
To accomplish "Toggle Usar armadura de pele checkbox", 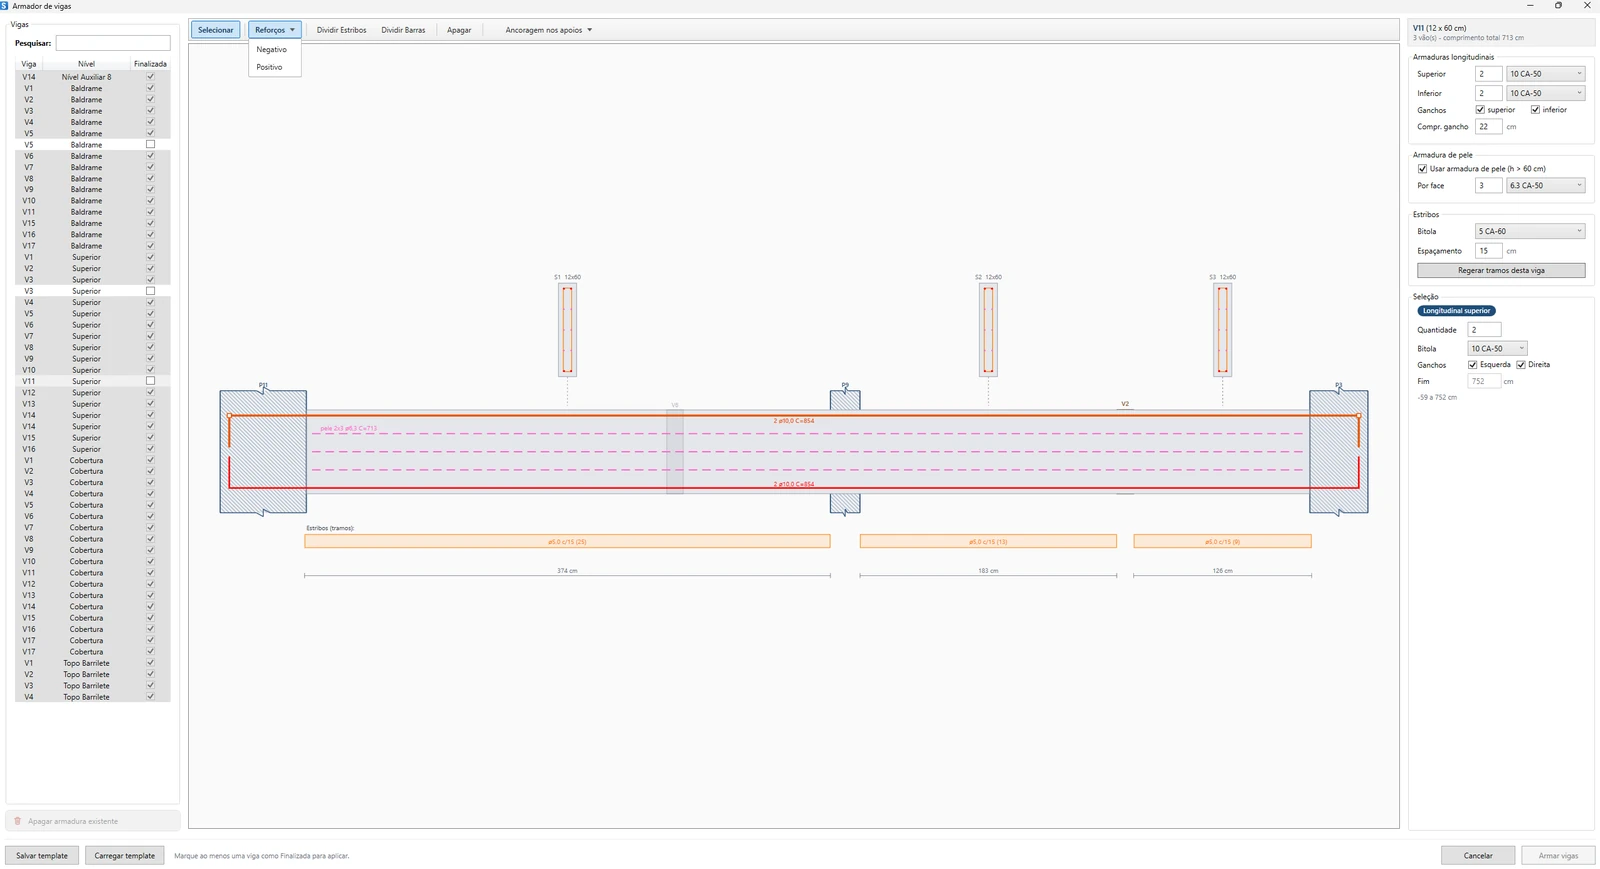I will coord(1422,169).
